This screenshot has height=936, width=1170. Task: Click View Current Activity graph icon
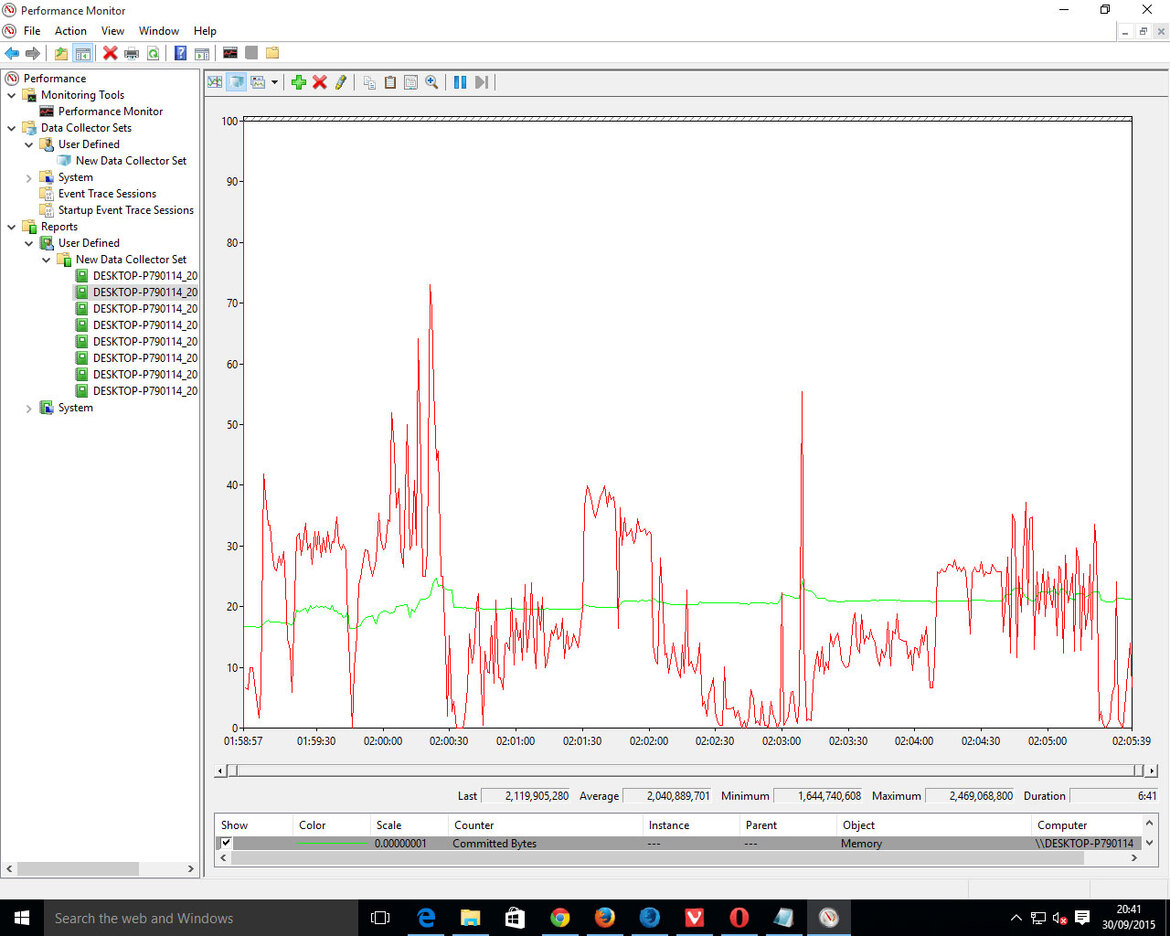[215, 82]
